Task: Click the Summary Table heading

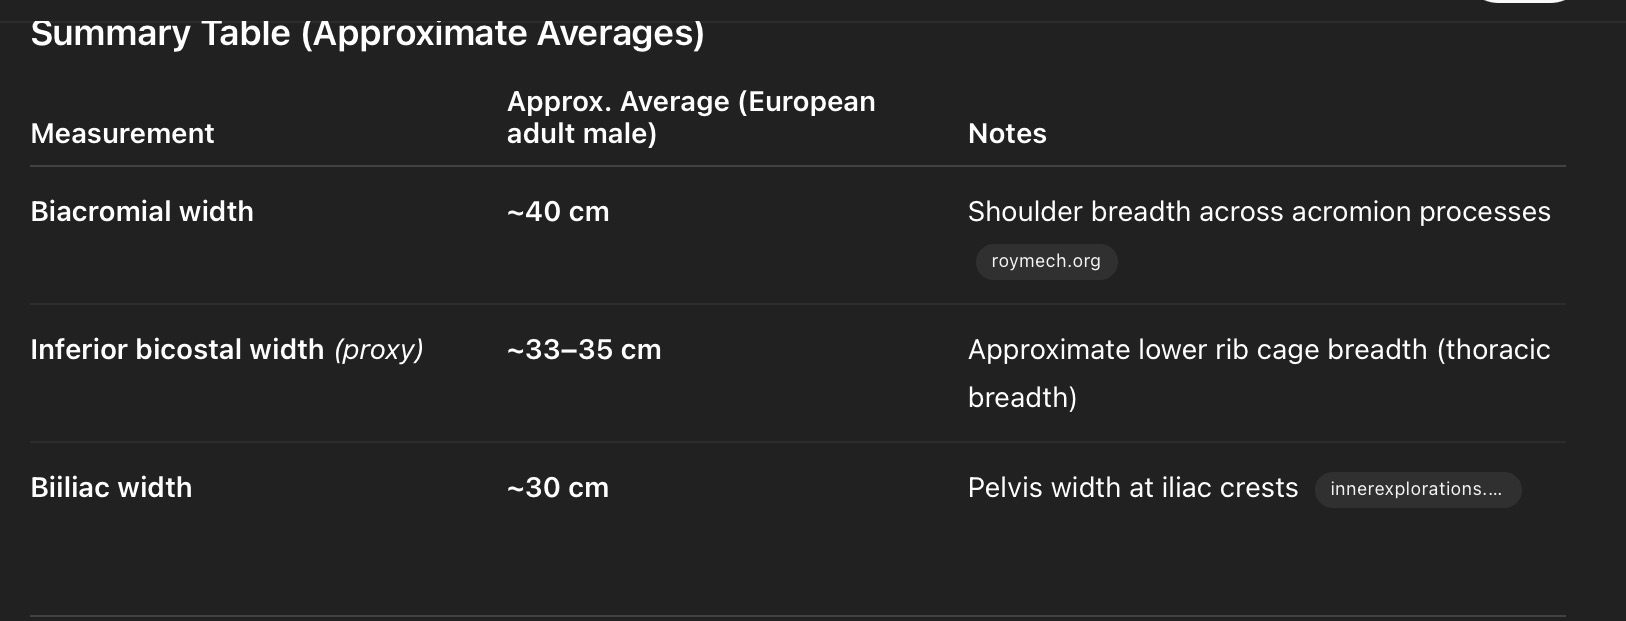Action: 367,33
